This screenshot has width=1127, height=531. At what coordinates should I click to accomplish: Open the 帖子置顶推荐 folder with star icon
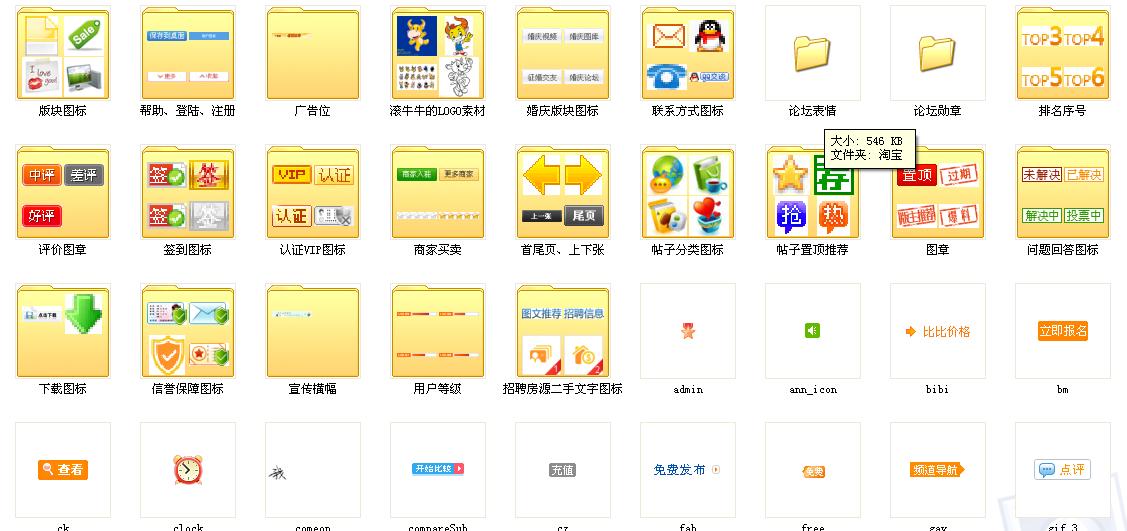pos(813,192)
